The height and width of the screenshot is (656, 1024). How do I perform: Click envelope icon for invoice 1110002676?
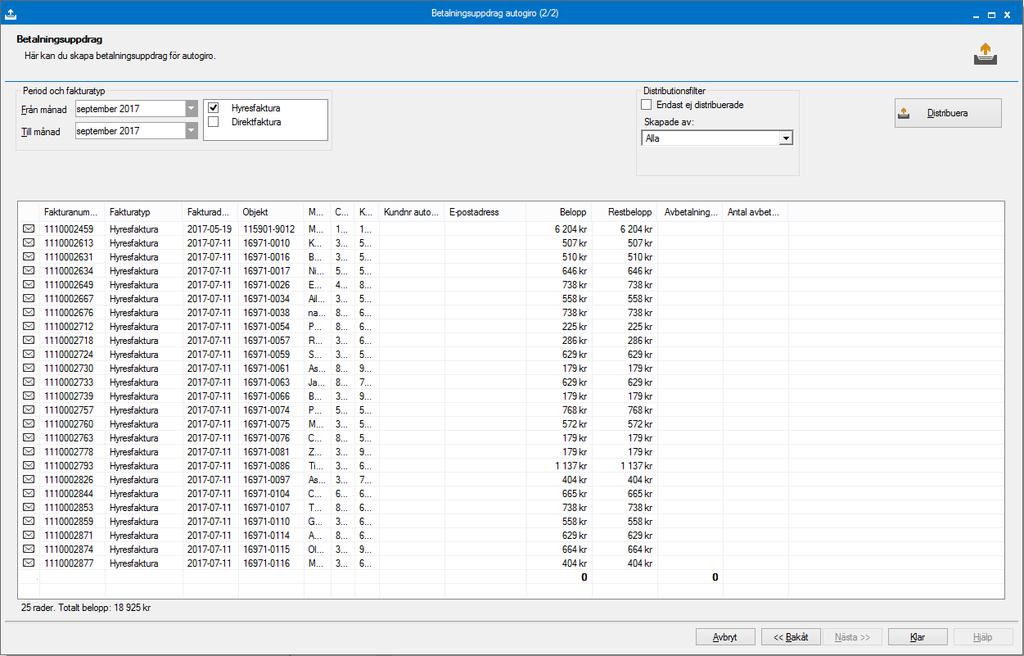click(x=29, y=312)
